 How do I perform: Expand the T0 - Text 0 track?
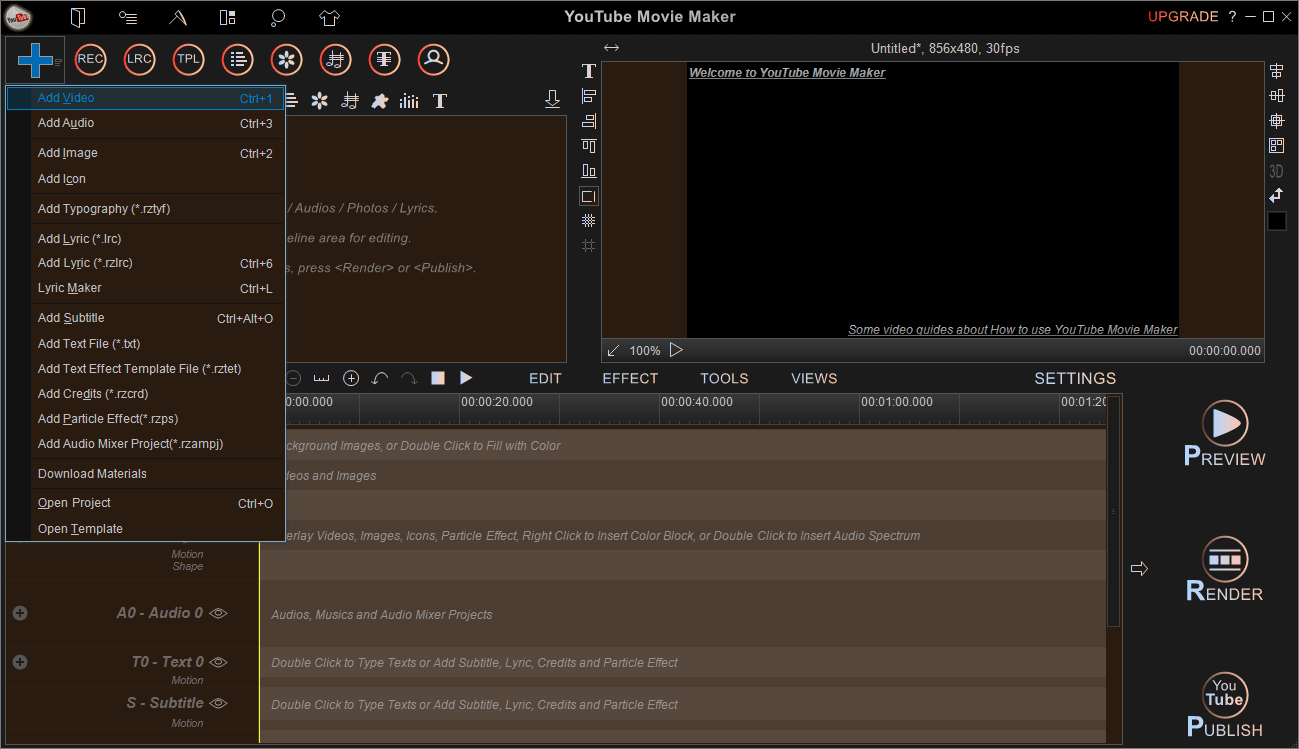pyautogui.click(x=20, y=662)
